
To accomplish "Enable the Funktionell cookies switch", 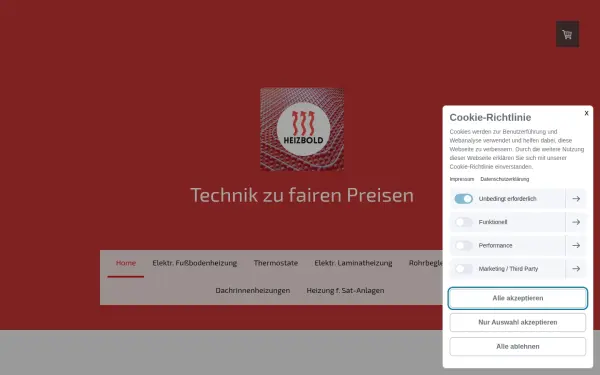I will coord(463,222).
